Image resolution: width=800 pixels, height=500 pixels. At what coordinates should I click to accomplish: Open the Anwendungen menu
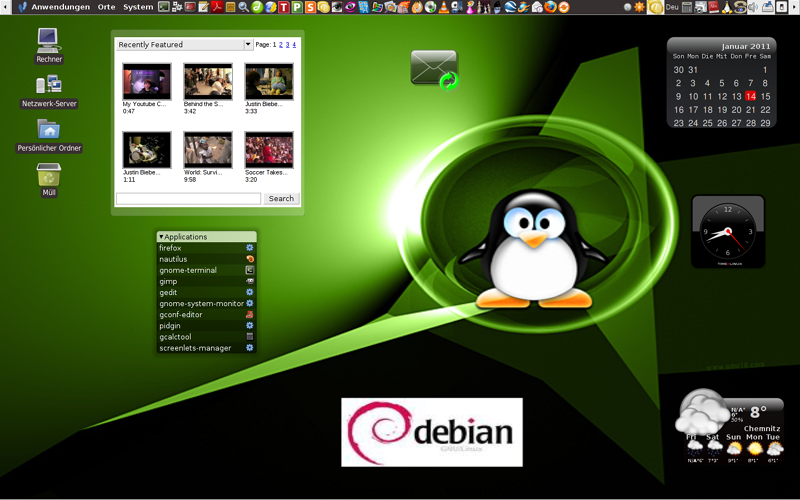click(x=60, y=7)
